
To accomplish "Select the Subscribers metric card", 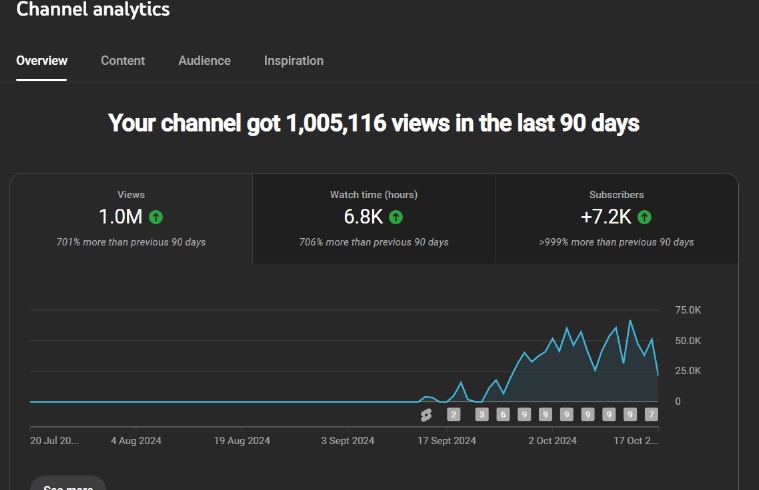I will [617, 219].
